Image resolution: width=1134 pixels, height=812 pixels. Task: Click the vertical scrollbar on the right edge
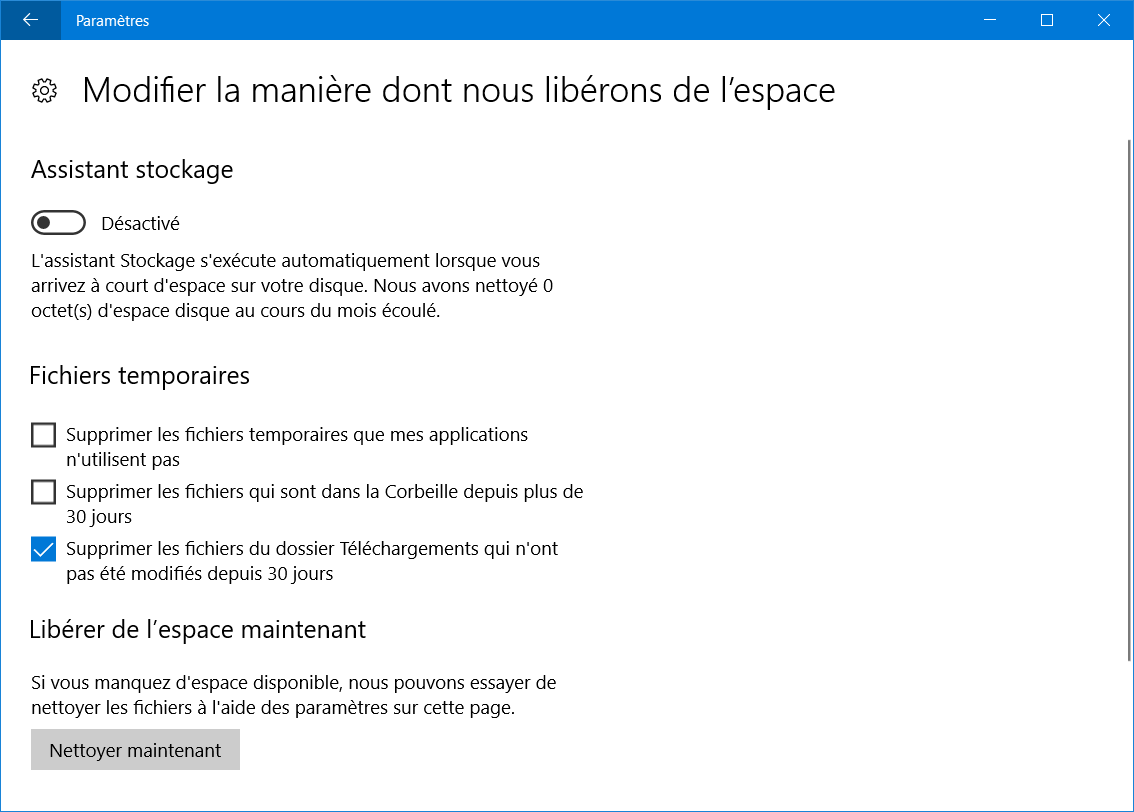coord(1129,401)
